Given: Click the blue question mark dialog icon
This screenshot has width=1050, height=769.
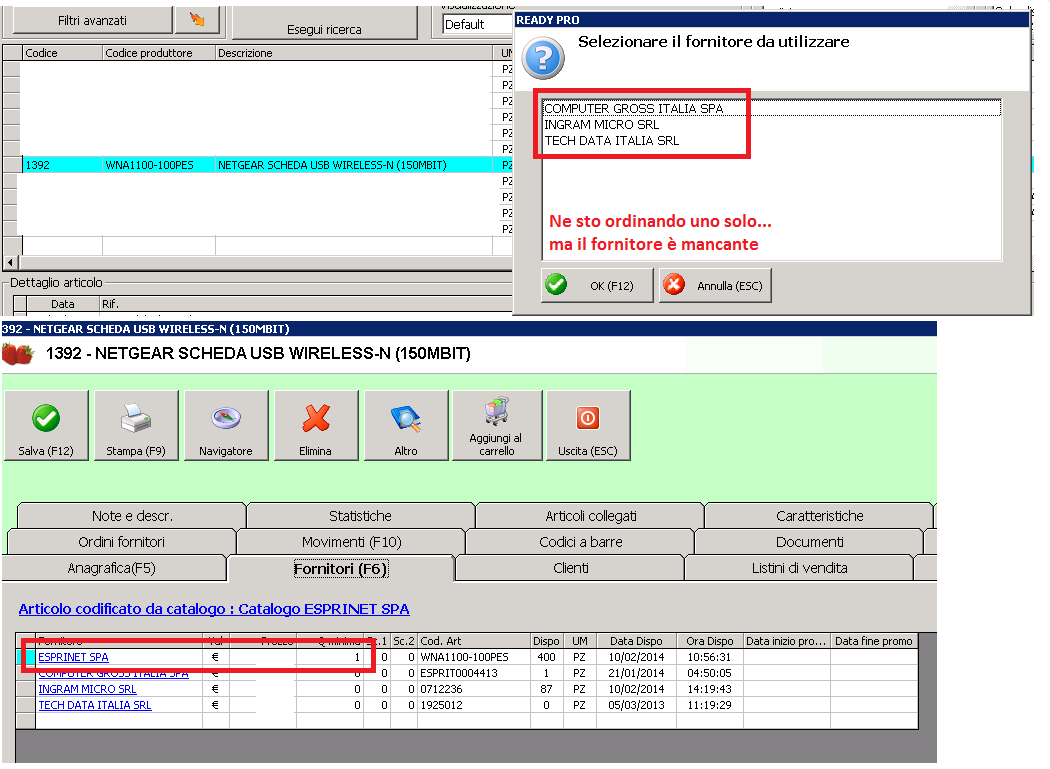Looking at the screenshot, I should tap(543, 58).
